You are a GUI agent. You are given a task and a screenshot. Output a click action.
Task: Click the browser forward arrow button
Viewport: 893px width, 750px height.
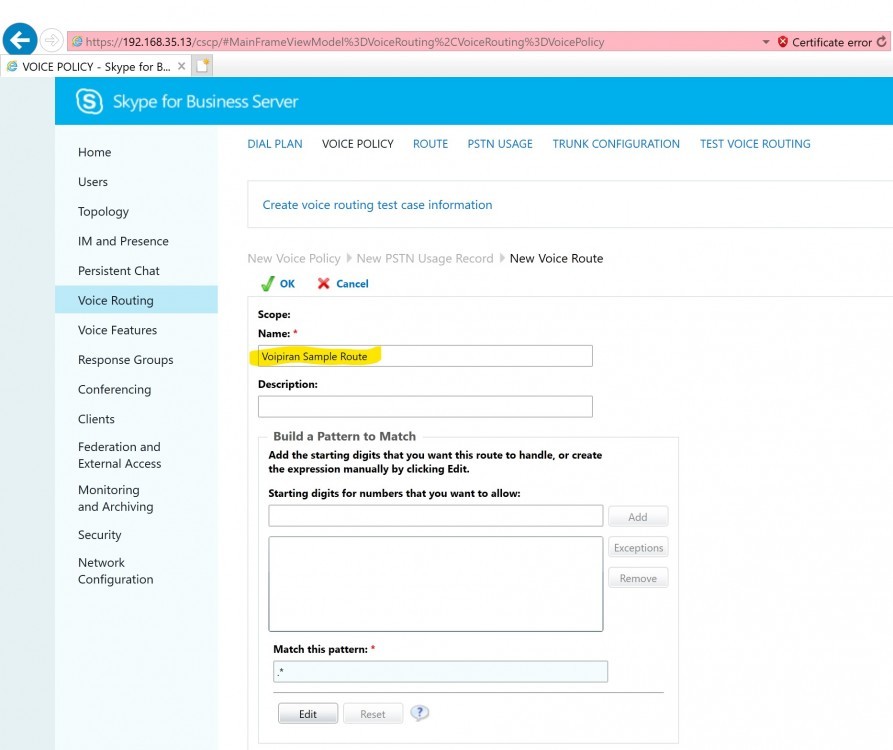[51, 40]
